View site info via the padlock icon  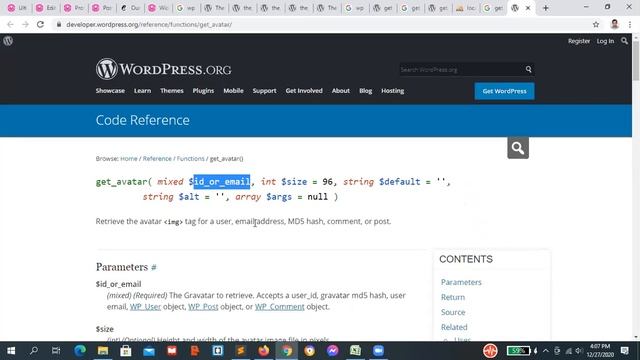[59, 24]
